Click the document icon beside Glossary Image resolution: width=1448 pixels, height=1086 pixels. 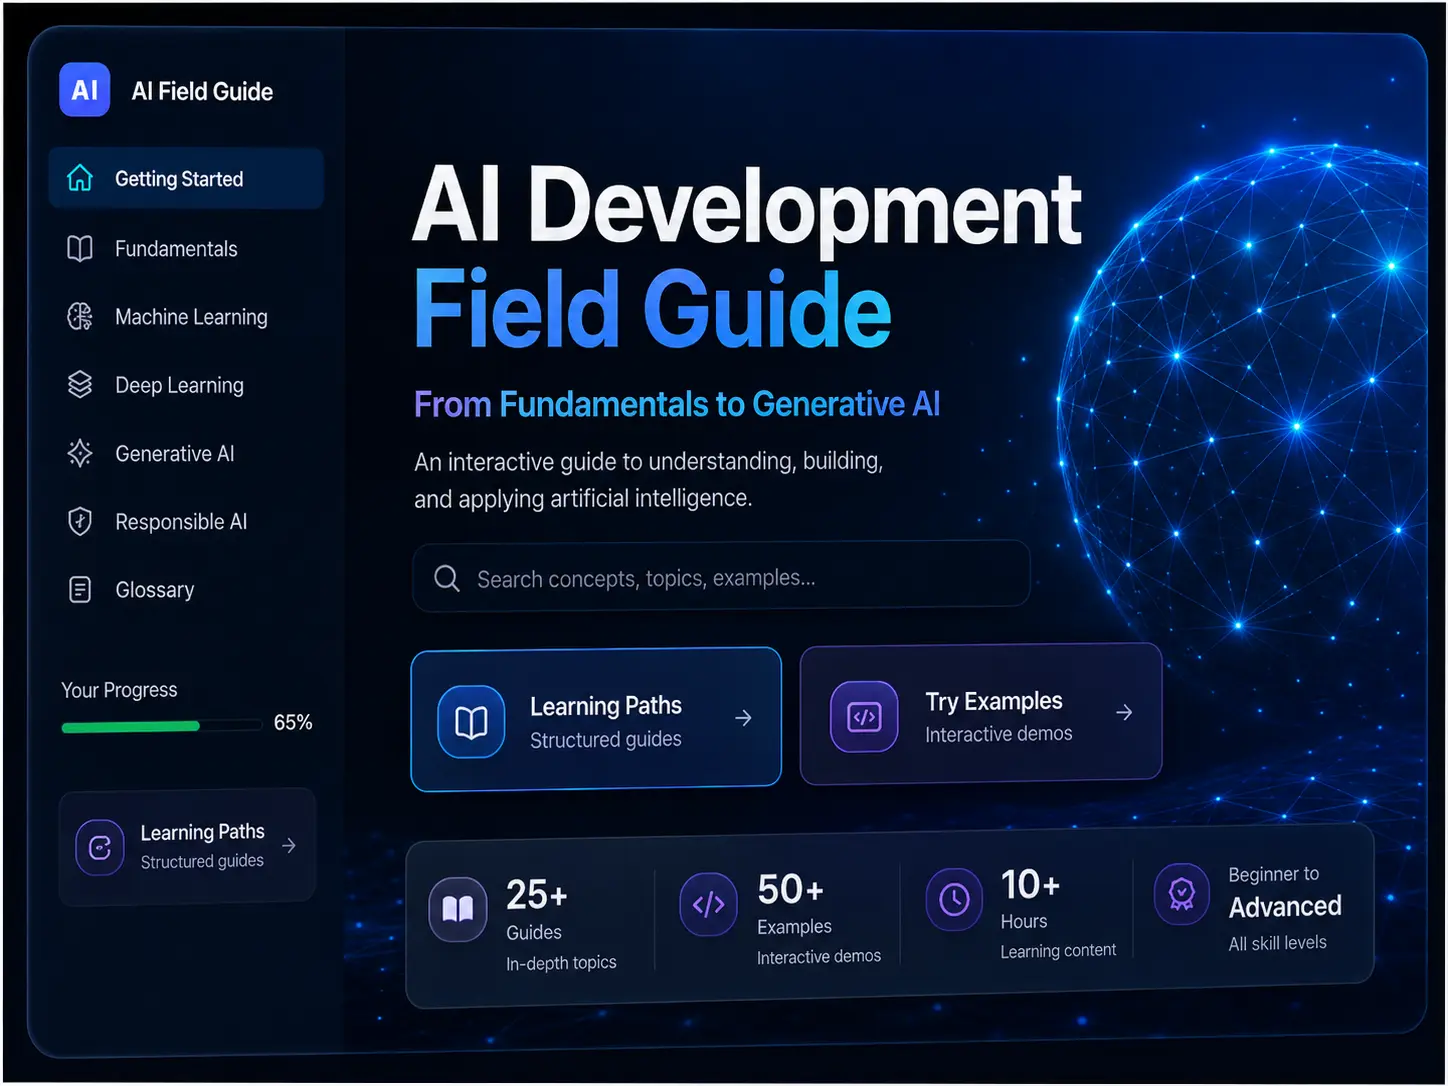pos(80,590)
